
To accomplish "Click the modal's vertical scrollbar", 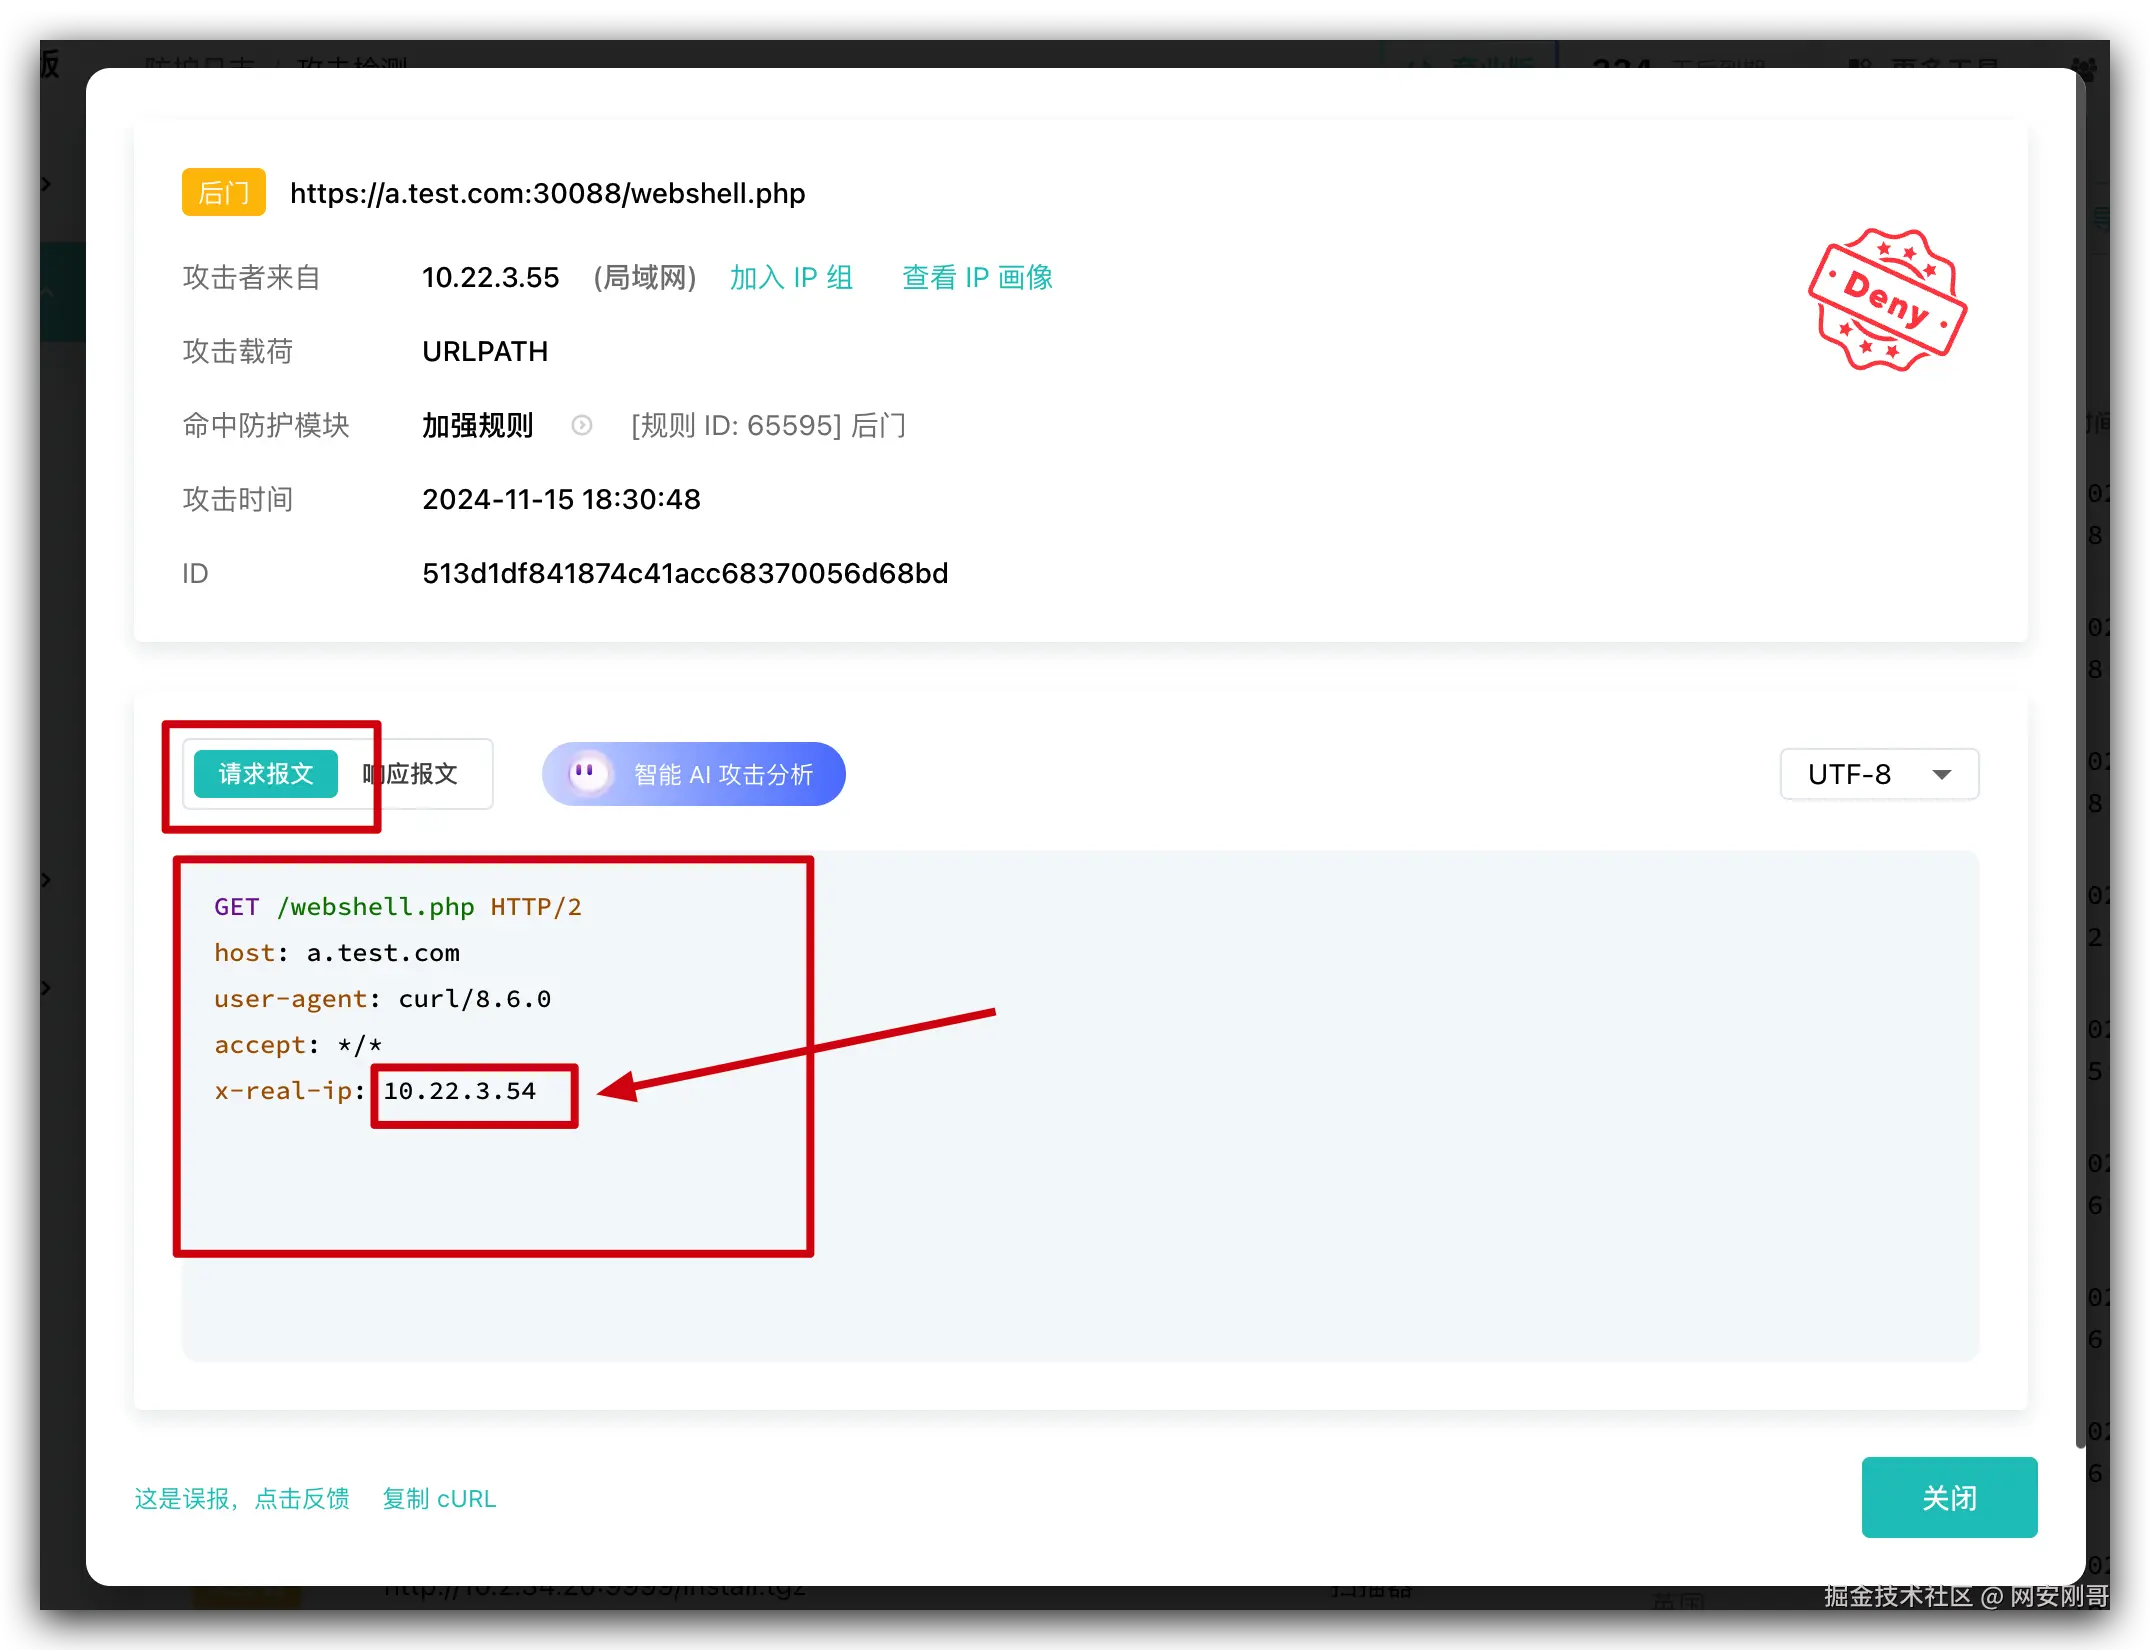I will [2080, 760].
